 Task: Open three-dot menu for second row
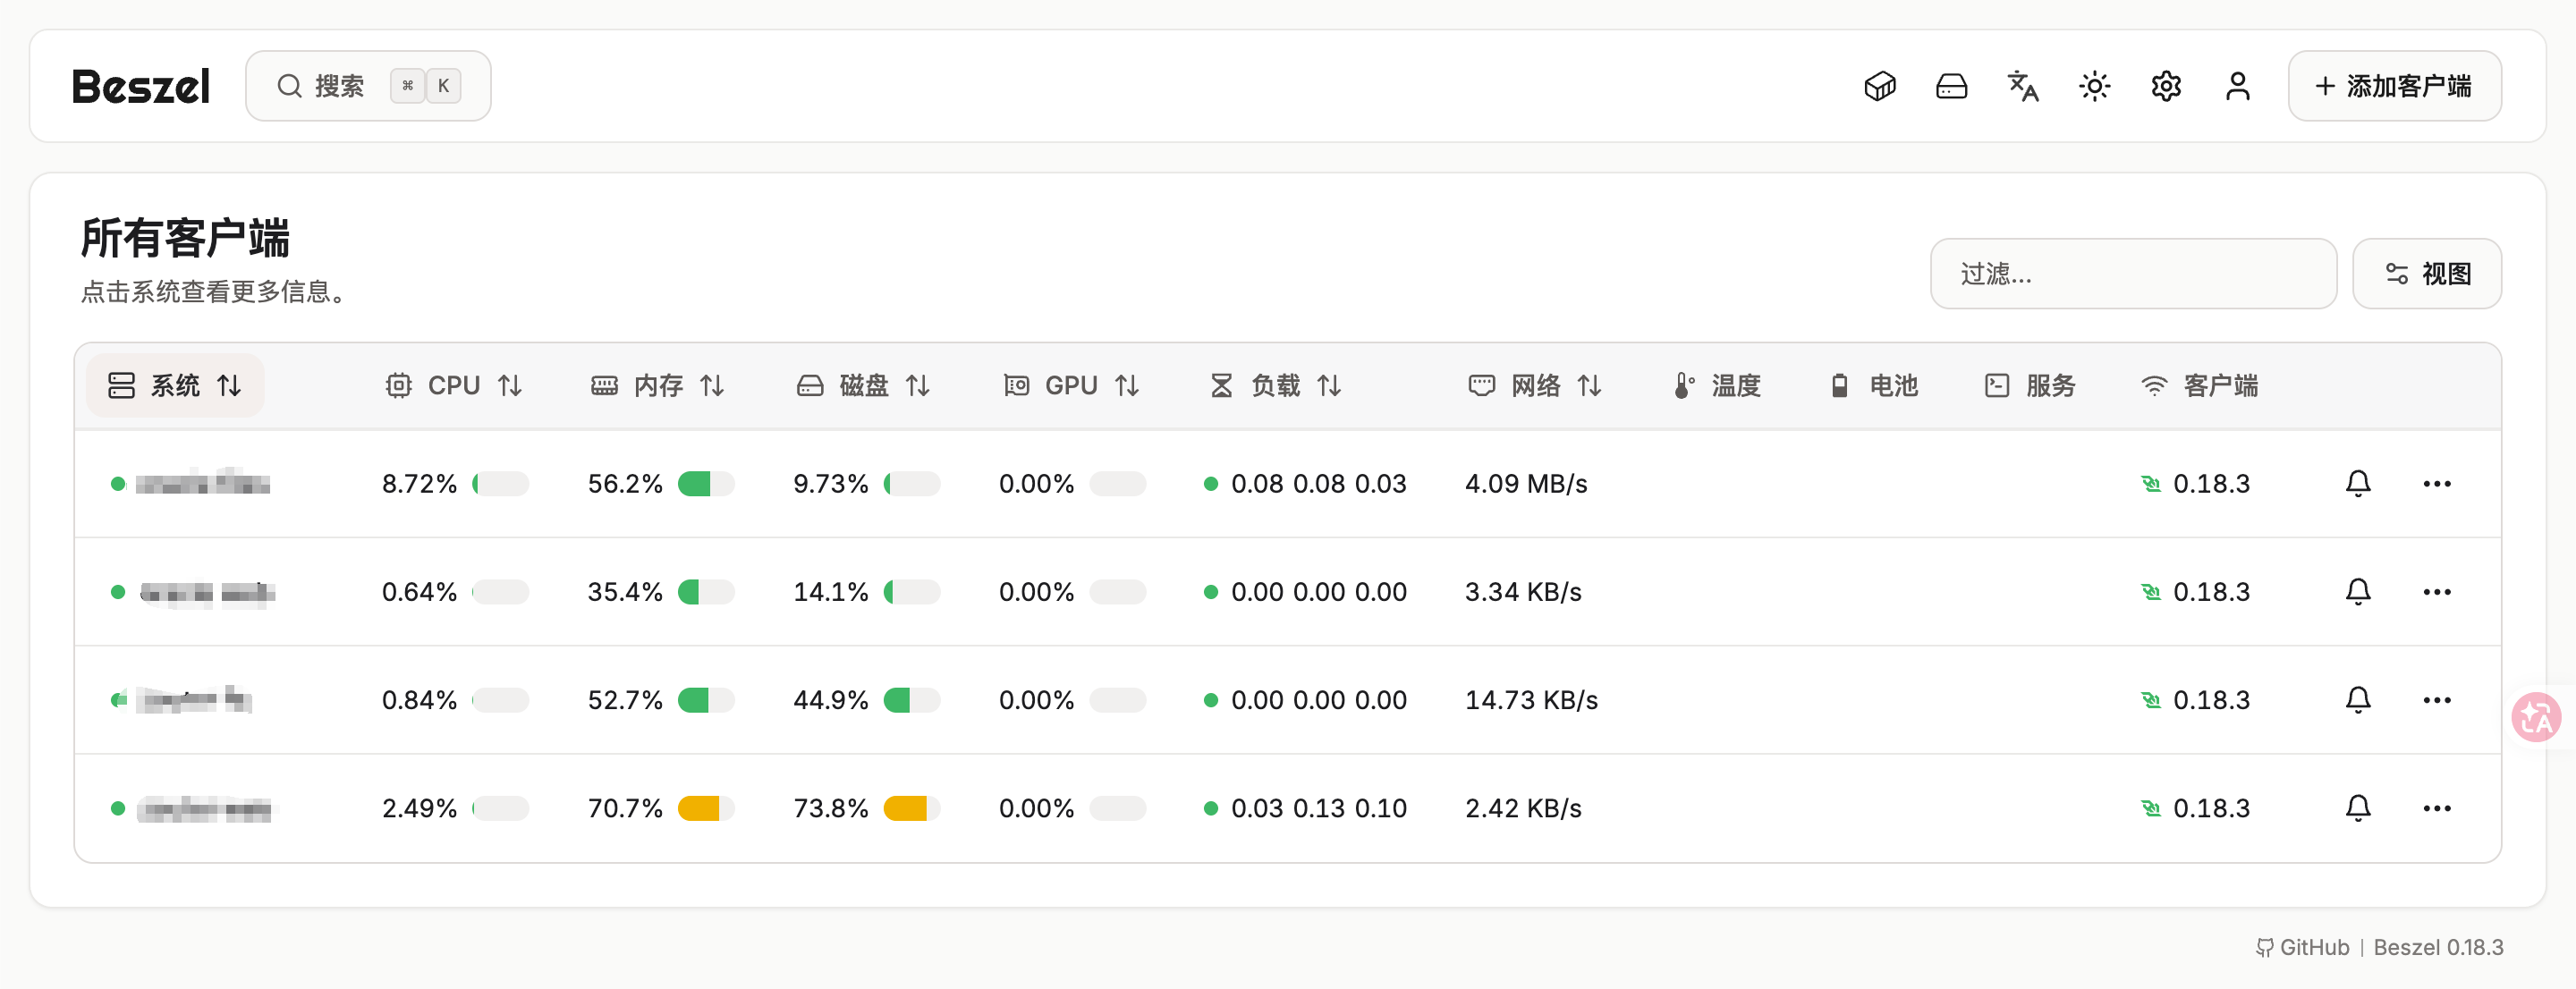[2436, 592]
